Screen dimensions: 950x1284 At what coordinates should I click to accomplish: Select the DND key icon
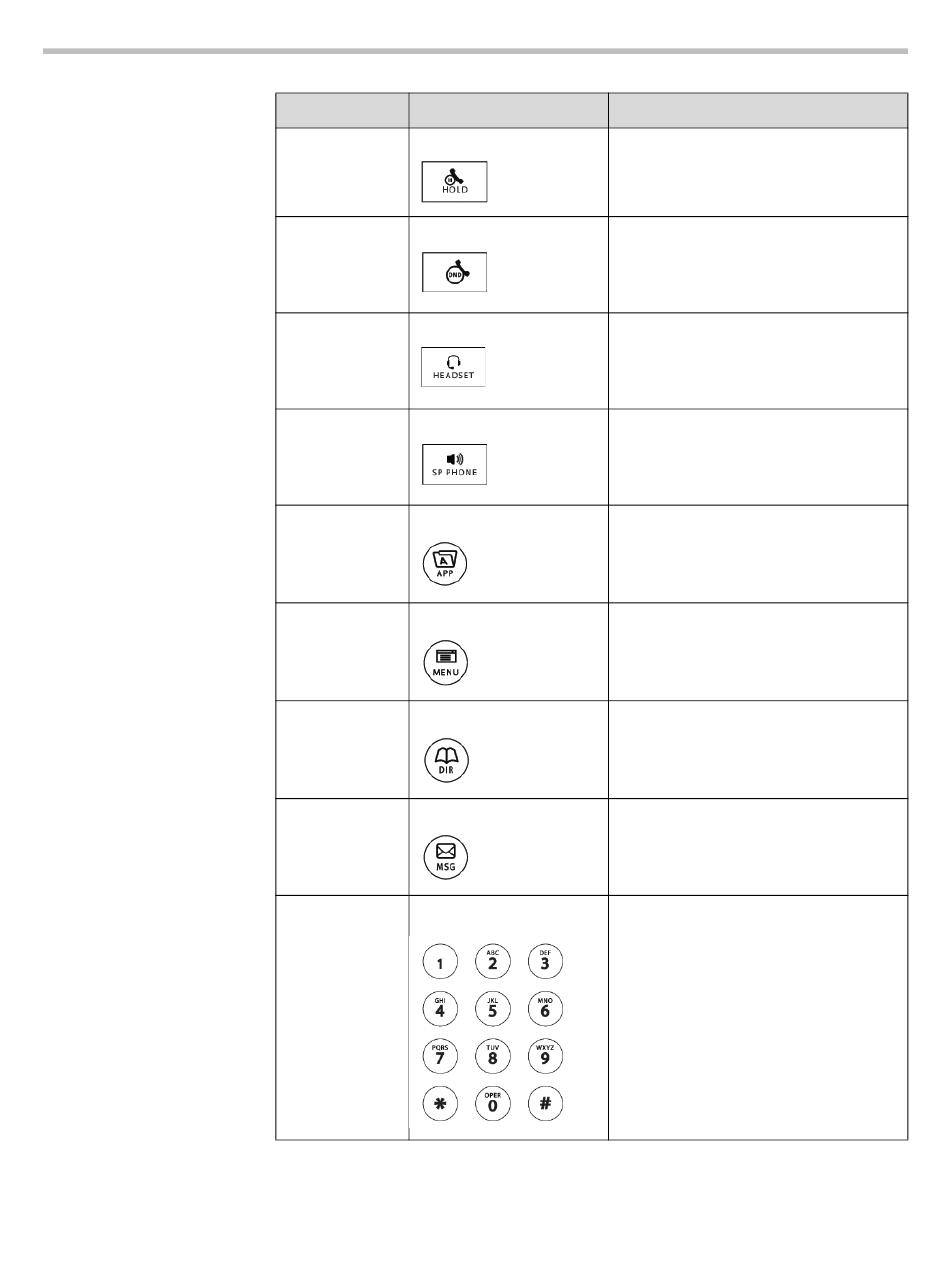coord(454,272)
